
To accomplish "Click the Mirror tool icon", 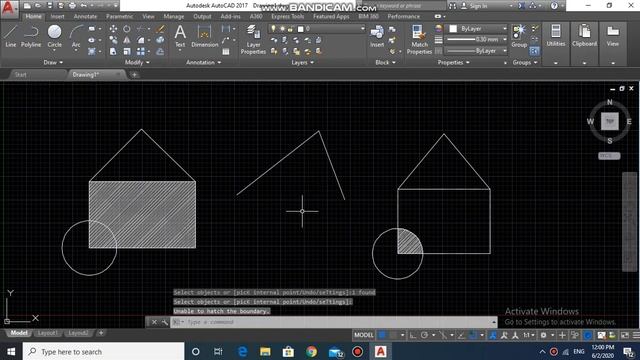I will coord(127,40).
